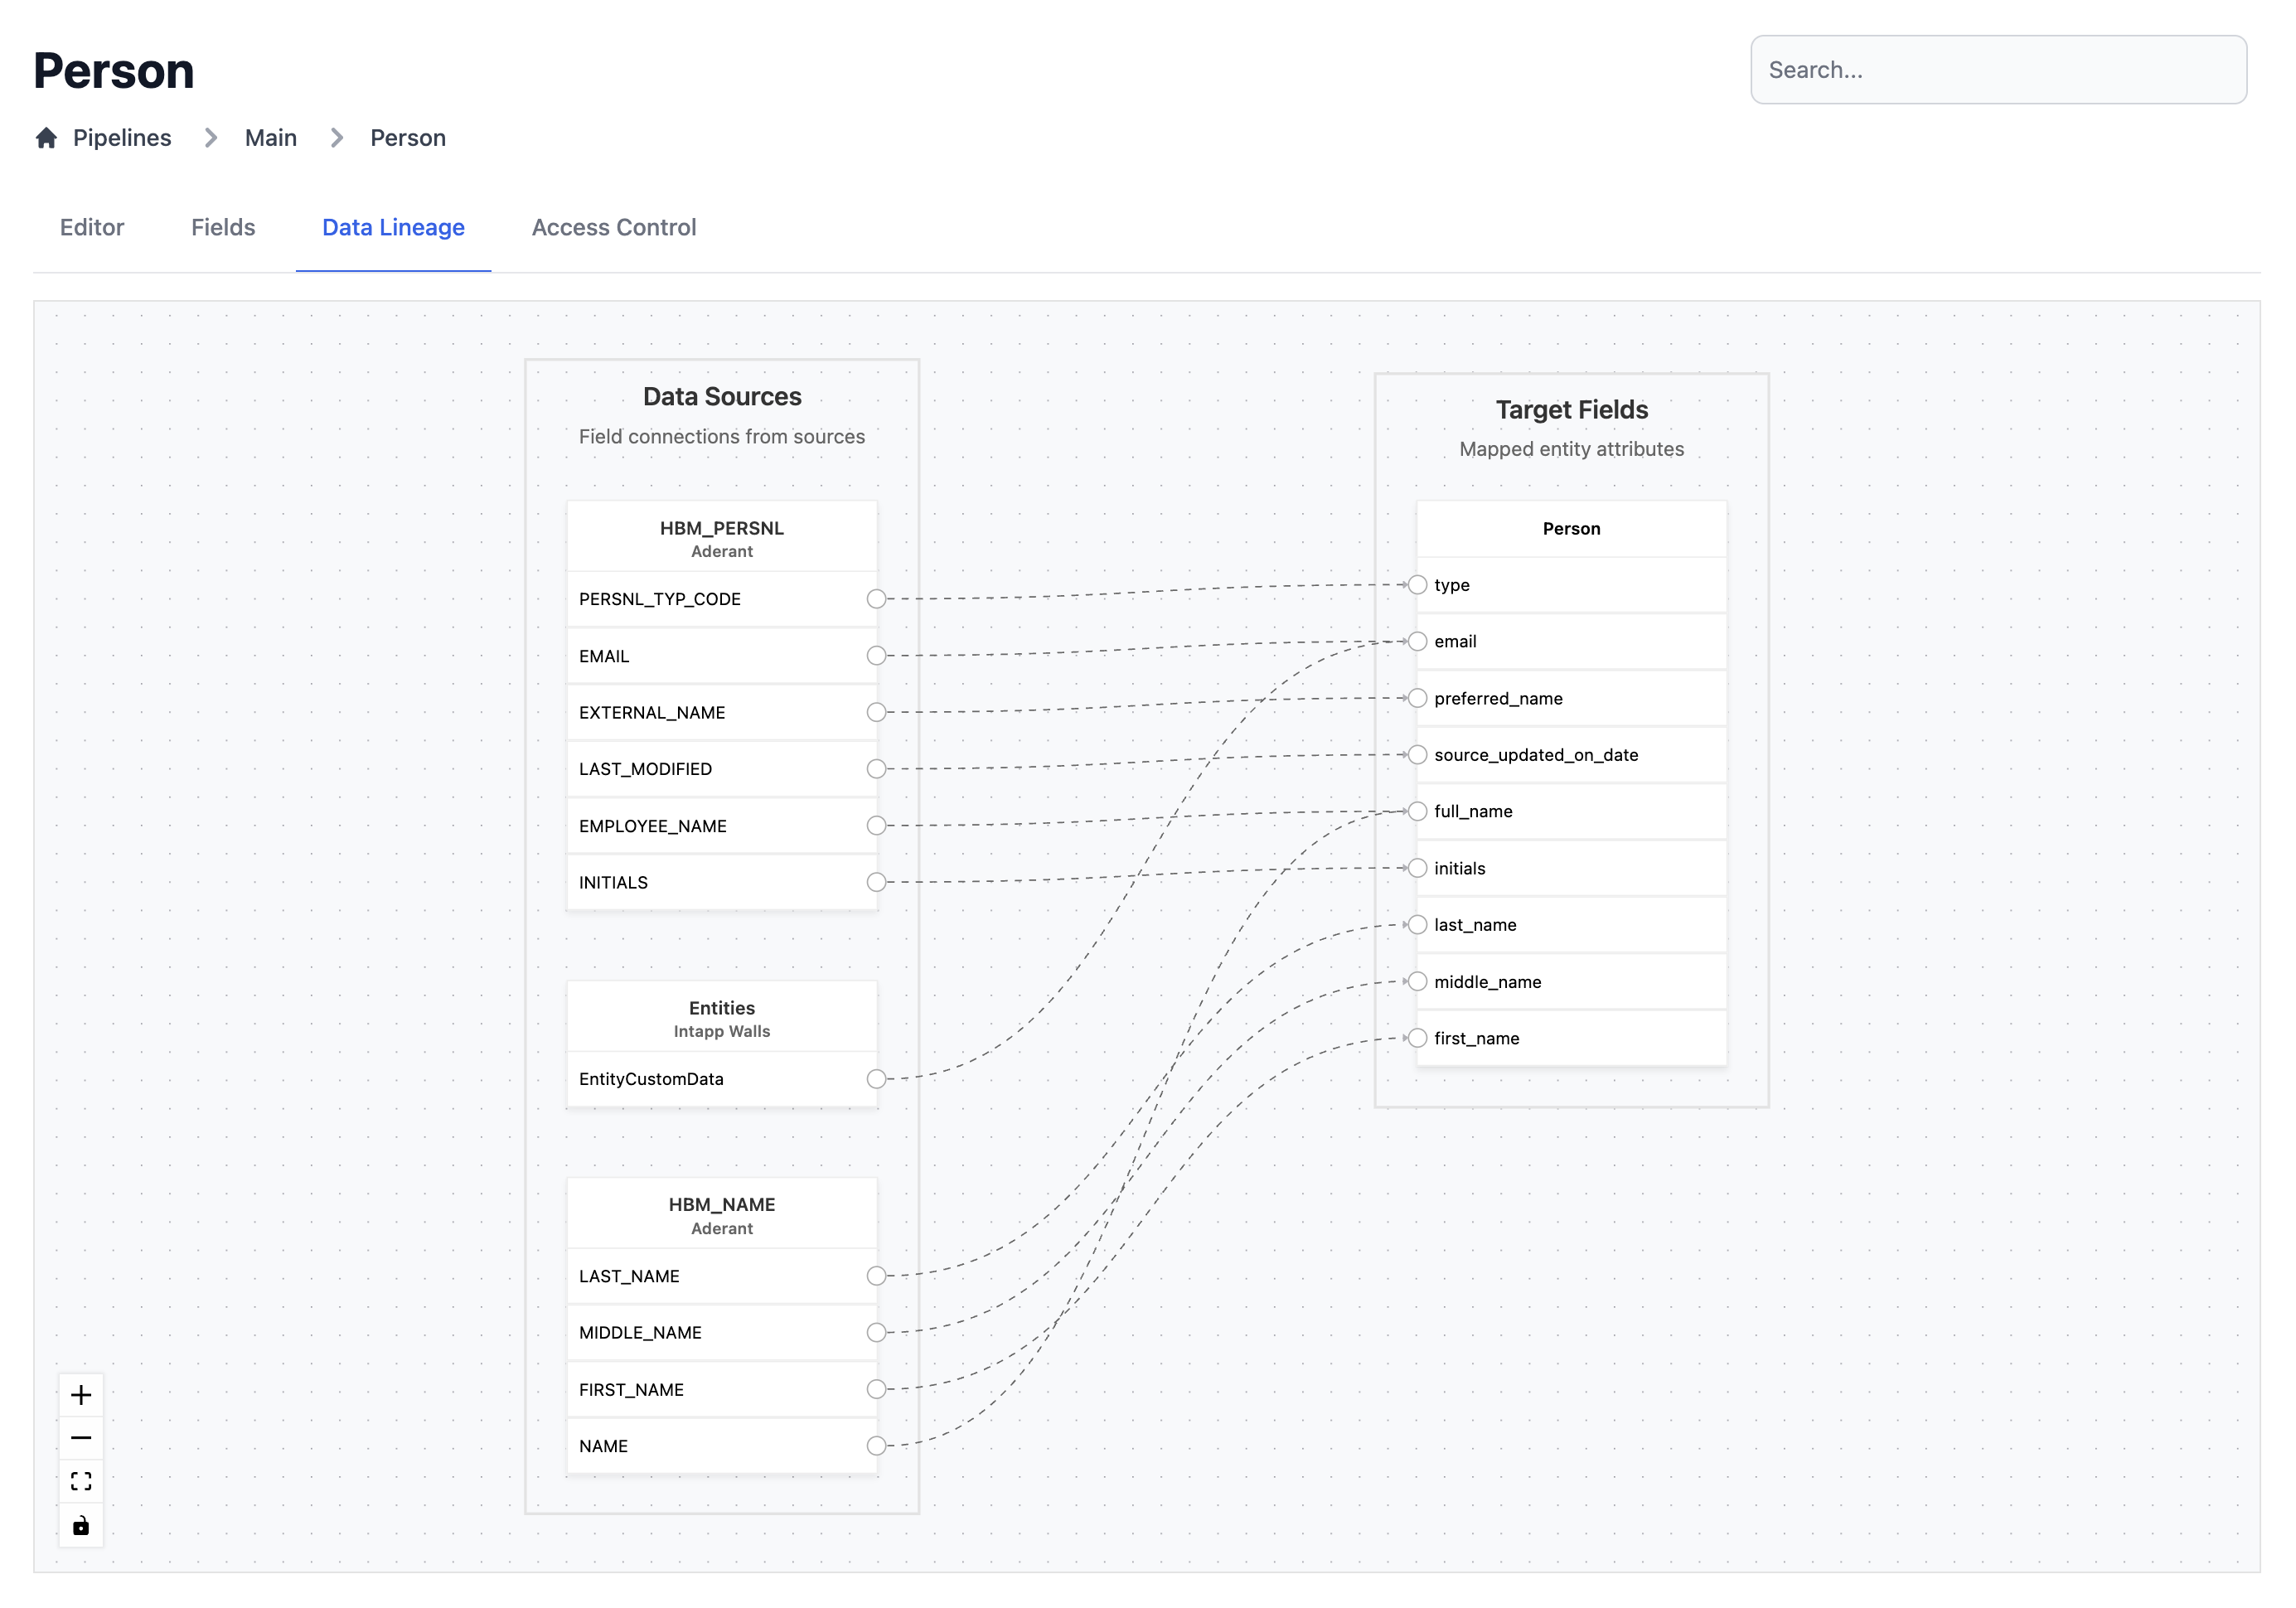Open the Access Control tab
This screenshot has height=1608, width=2296.
click(613, 227)
